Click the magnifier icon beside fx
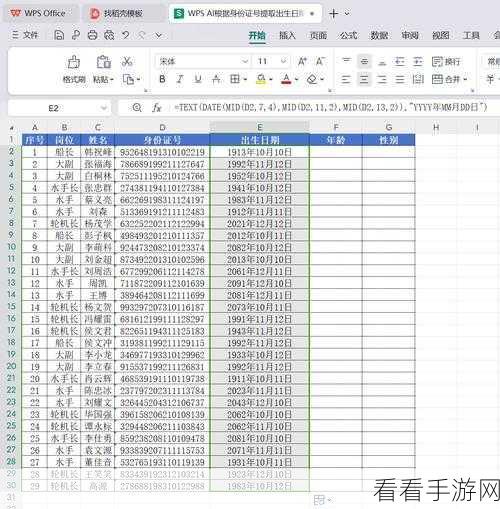 click(x=137, y=108)
